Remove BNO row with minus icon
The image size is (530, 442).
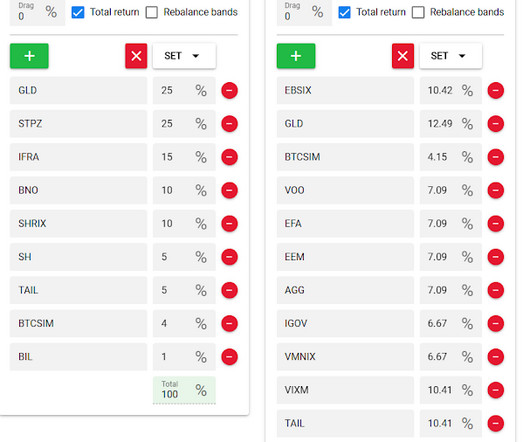(229, 190)
